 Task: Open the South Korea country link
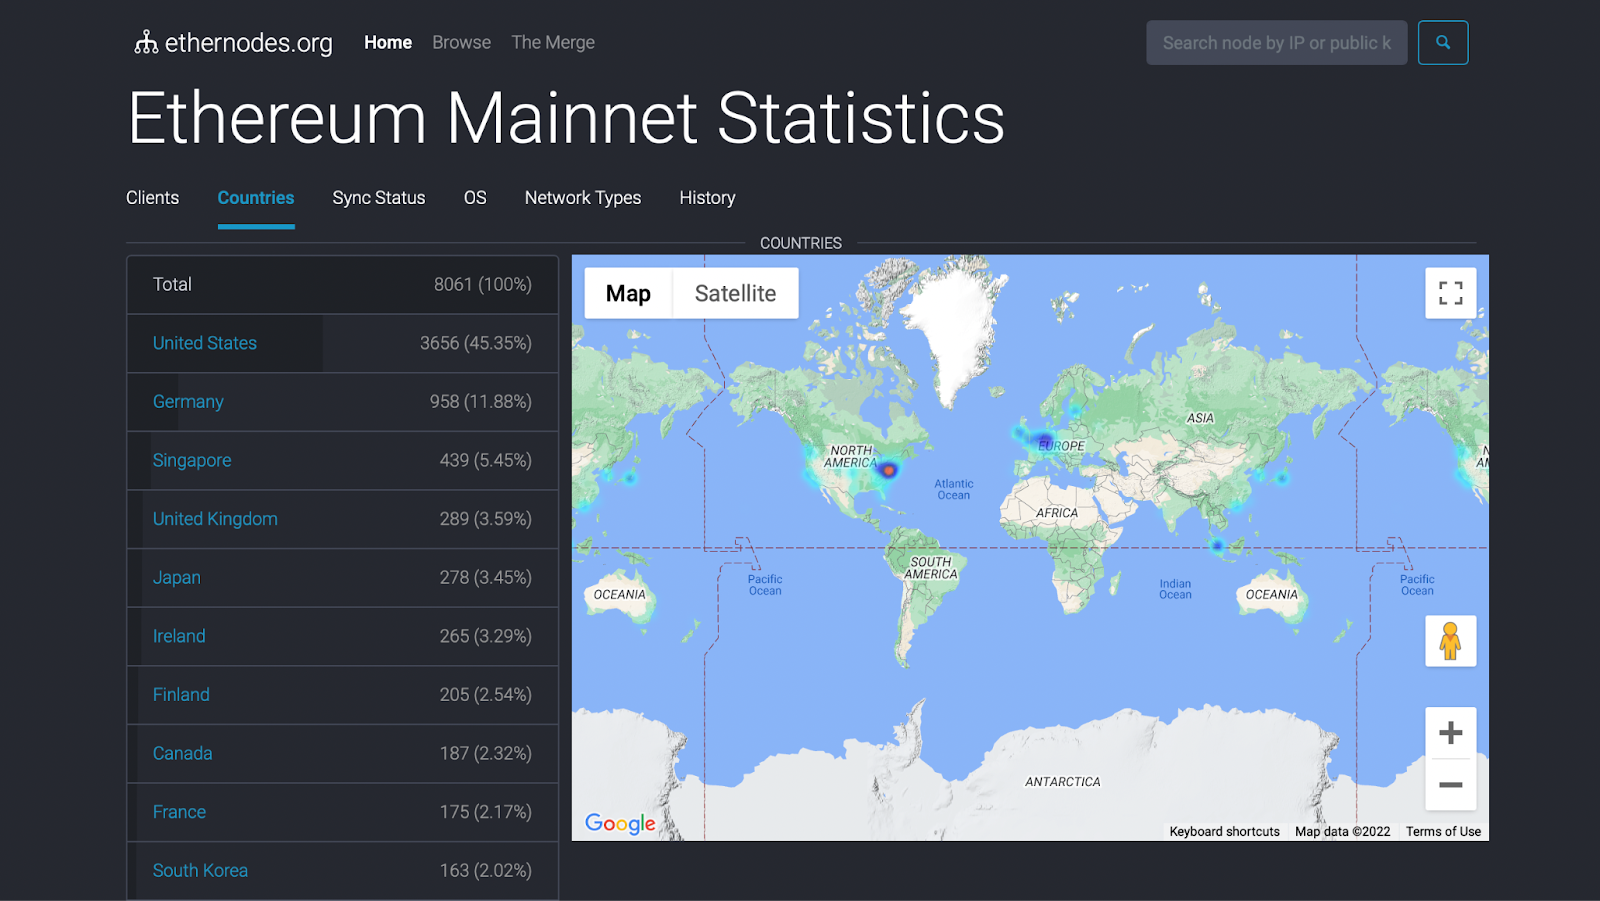click(200, 871)
